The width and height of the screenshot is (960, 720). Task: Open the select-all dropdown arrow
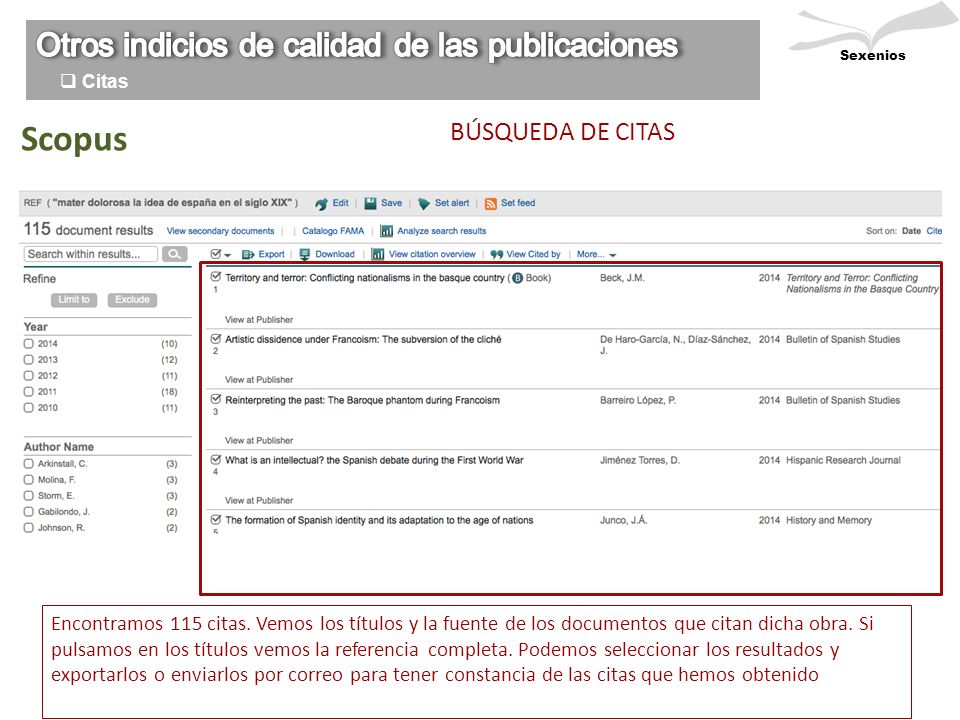point(228,255)
